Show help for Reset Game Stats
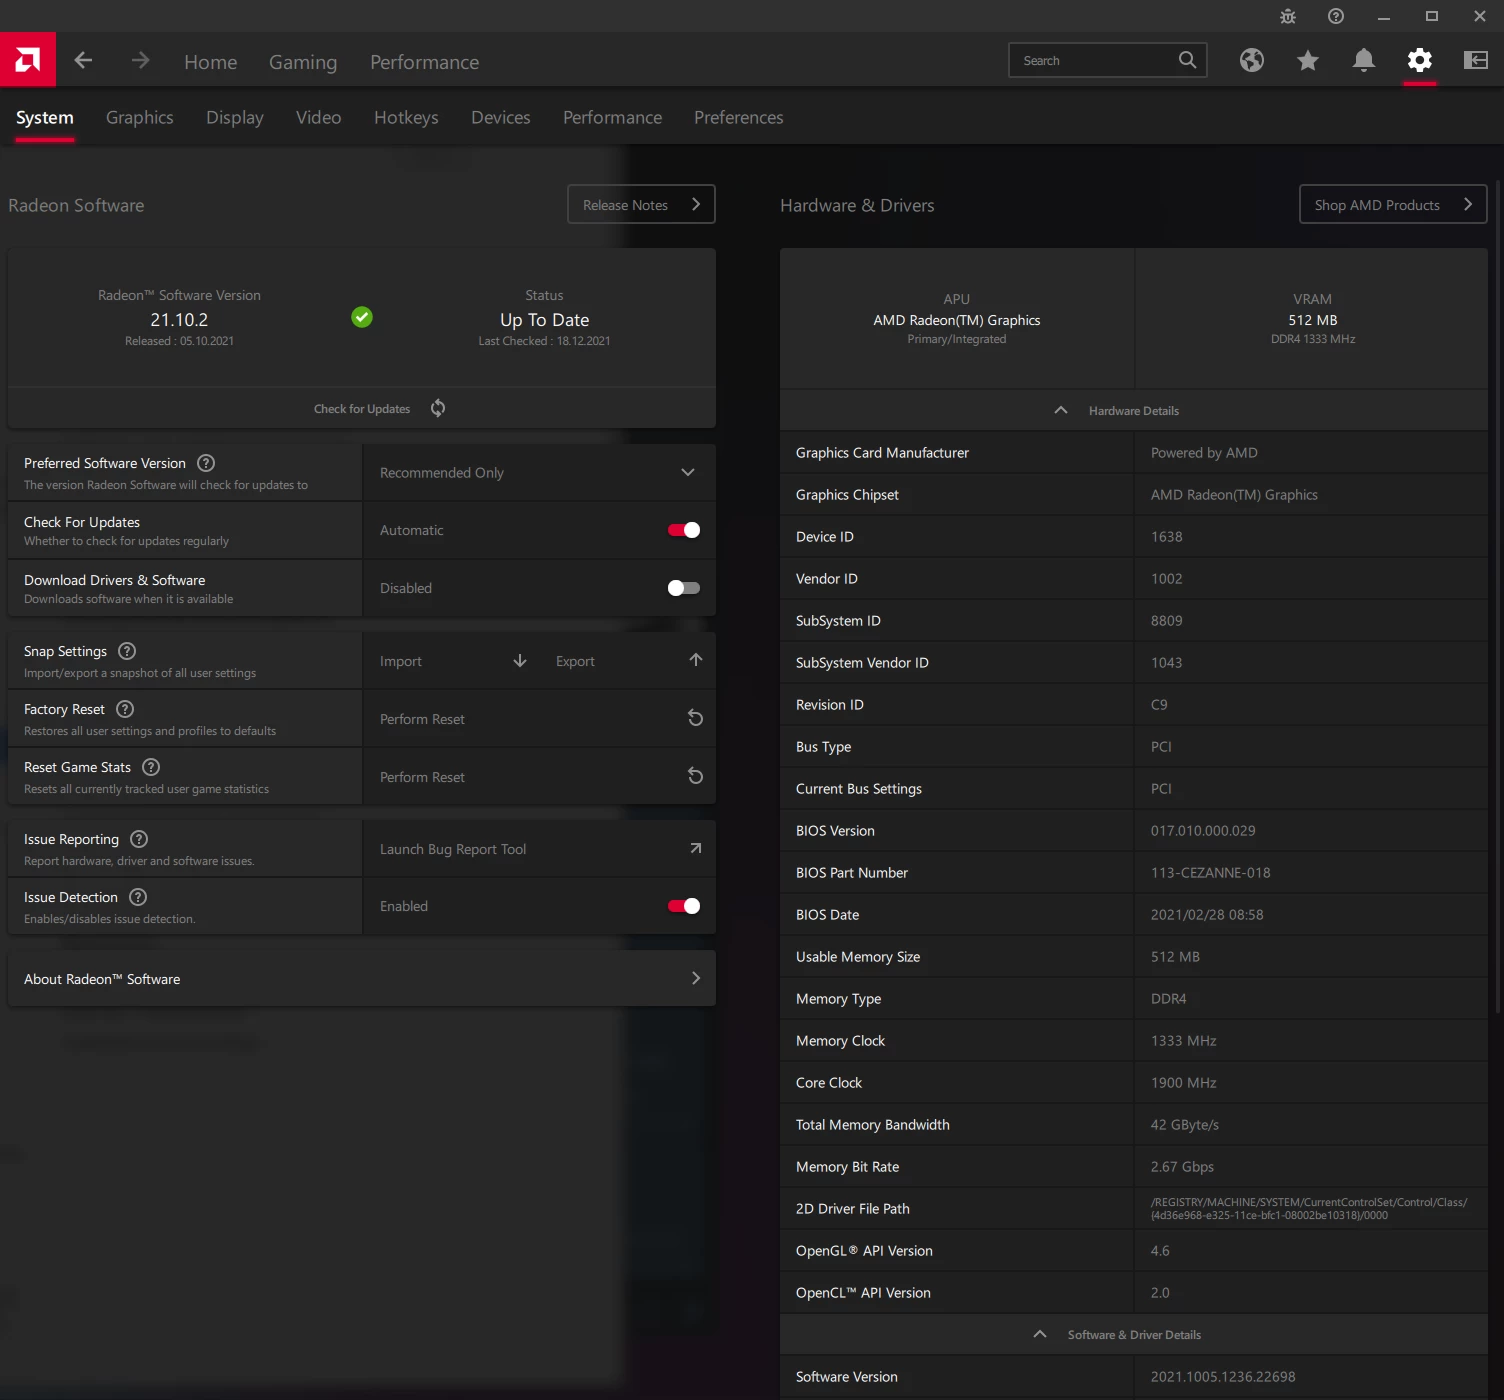The height and width of the screenshot is (1400, 1504). click(151, 767)
